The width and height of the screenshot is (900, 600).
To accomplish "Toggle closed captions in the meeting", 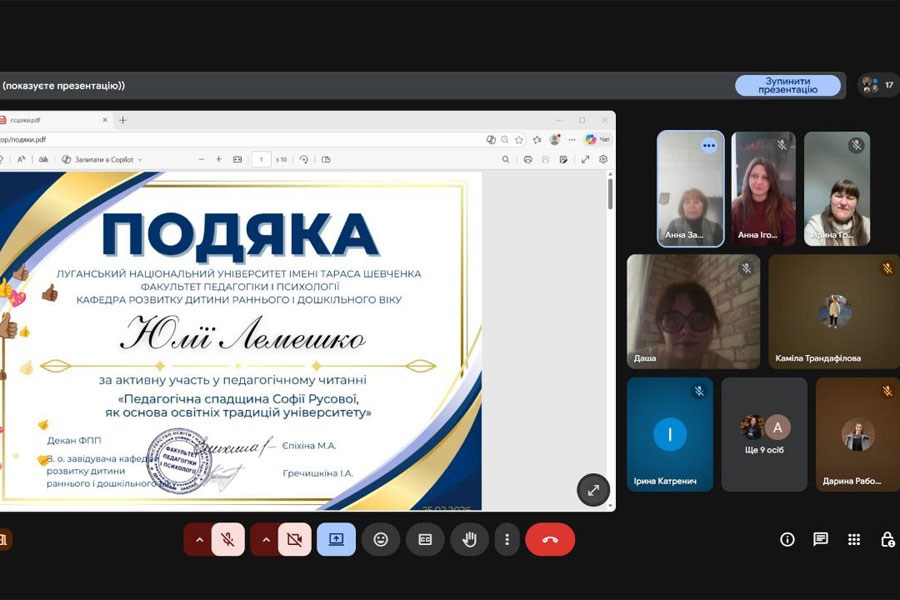I will pos(425,540).
